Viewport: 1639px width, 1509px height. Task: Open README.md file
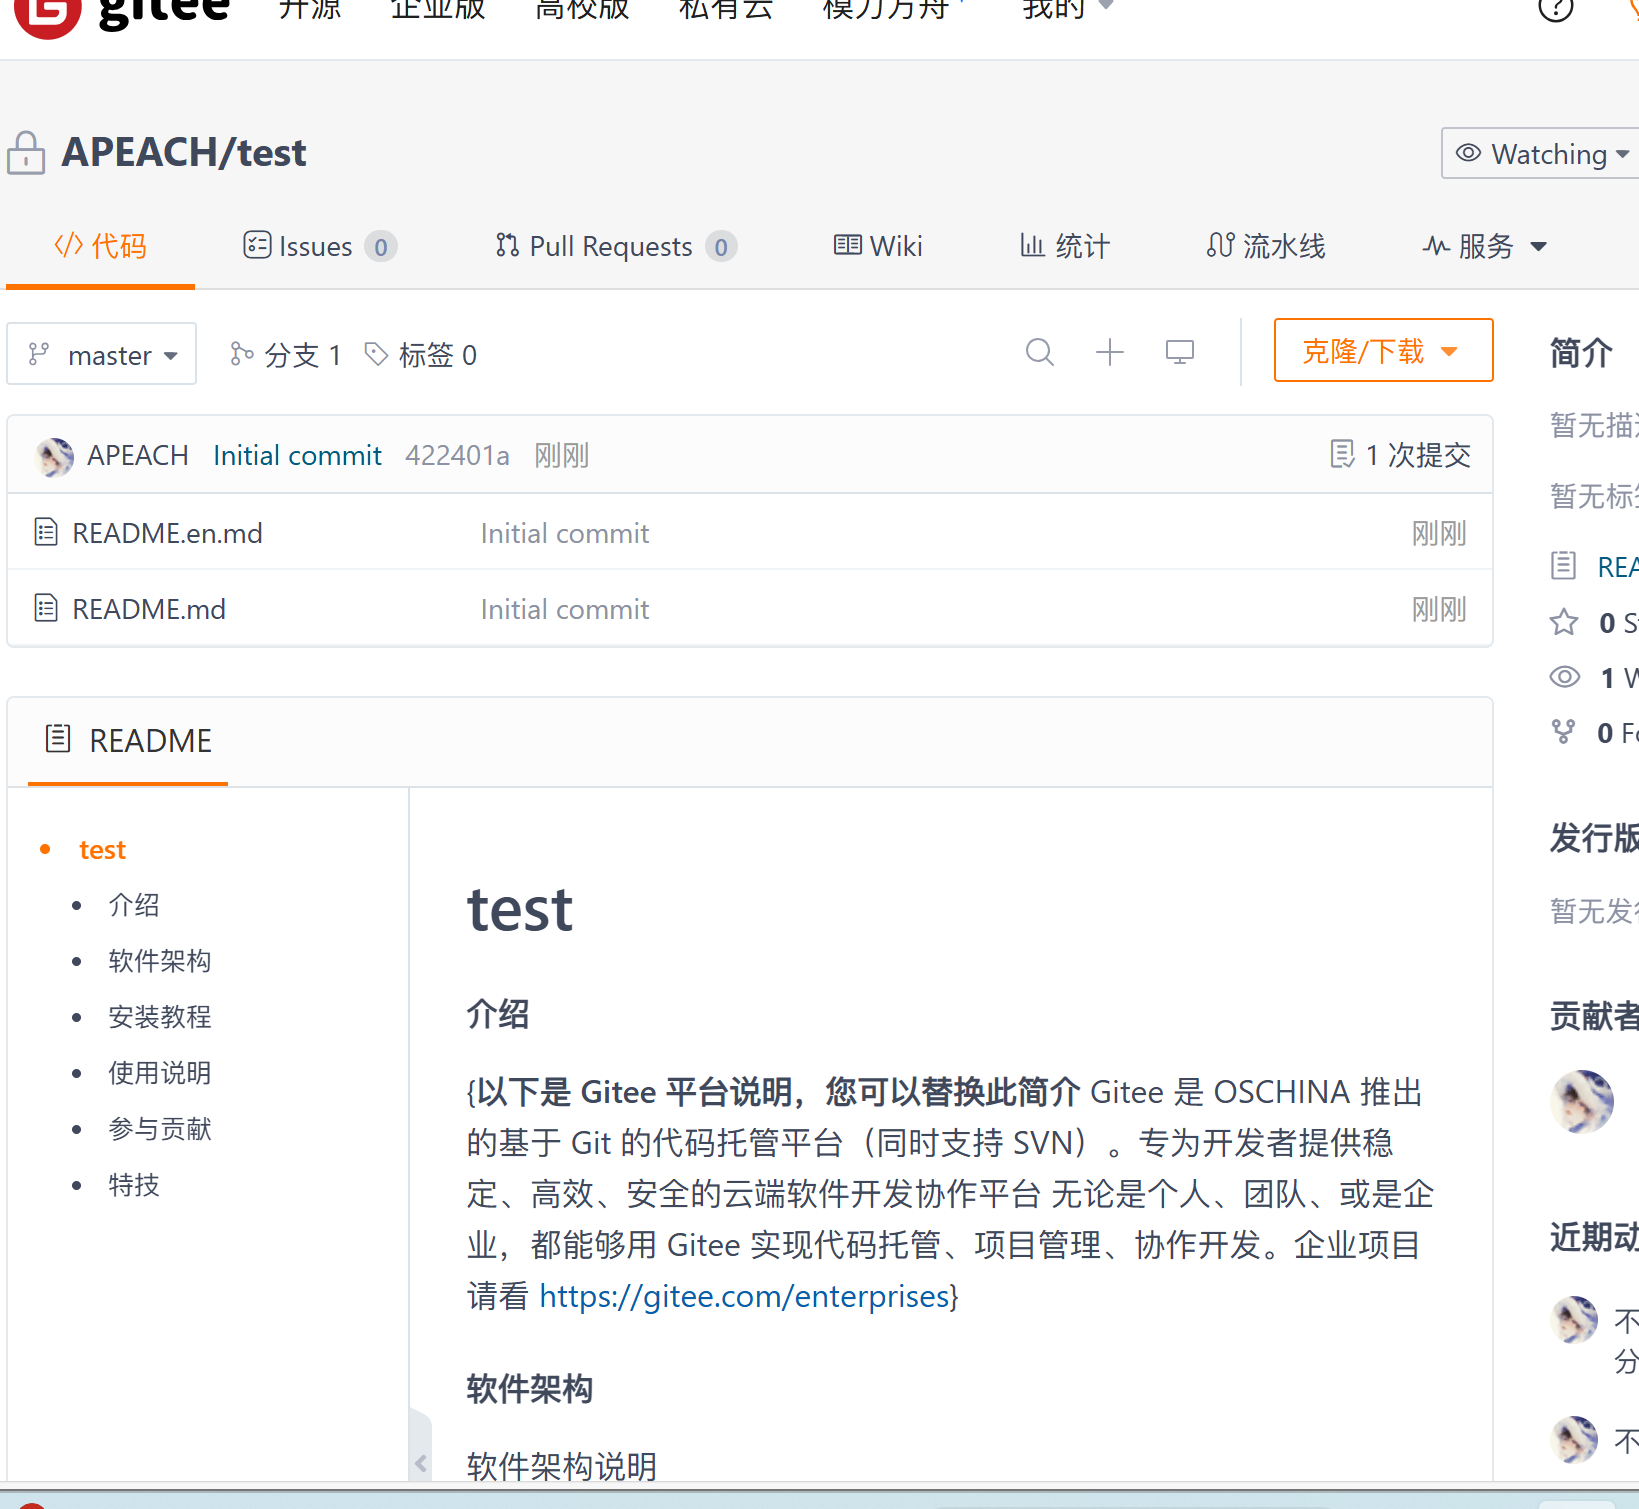click(x=149, y=609)
